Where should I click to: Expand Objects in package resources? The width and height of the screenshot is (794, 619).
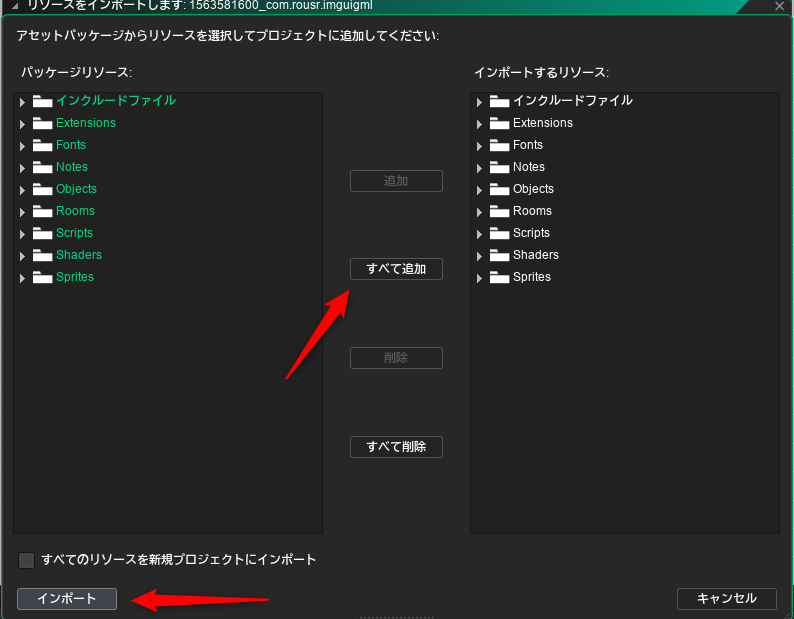click(22, 190)
